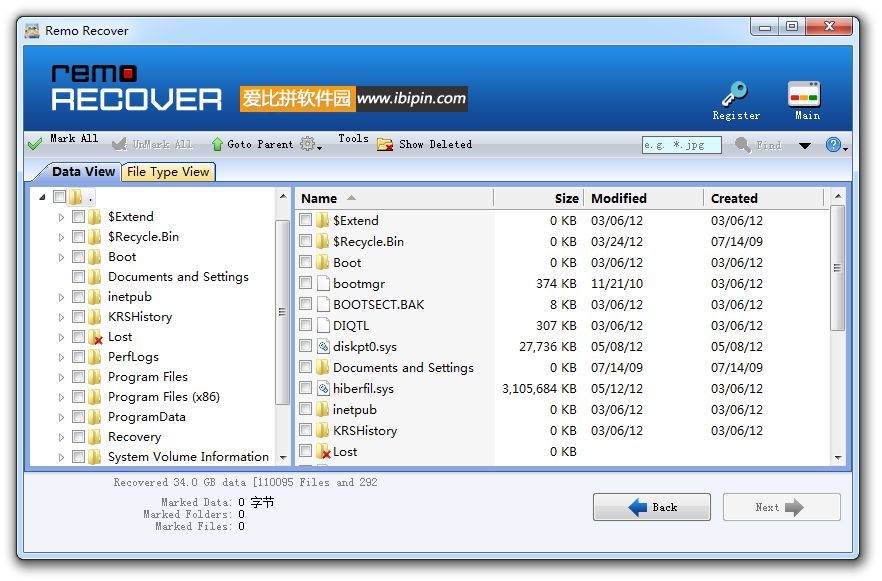Click Lost folder icon in tree
This screenshot has width=882, height=581.
pos(95,337)
